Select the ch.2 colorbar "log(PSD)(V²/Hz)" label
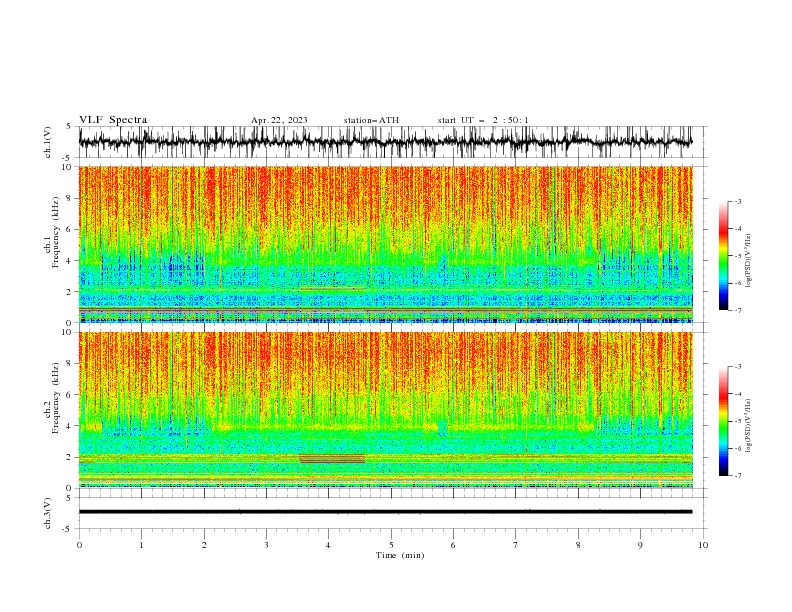The width and height of the screenshot is (792, 612). (x=748, y=426)
